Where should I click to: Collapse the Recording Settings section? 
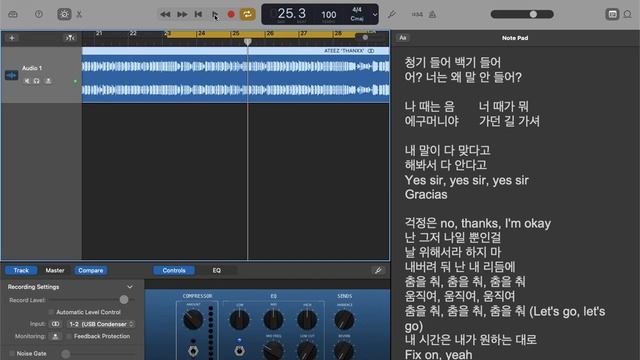(x=130, y=287)
